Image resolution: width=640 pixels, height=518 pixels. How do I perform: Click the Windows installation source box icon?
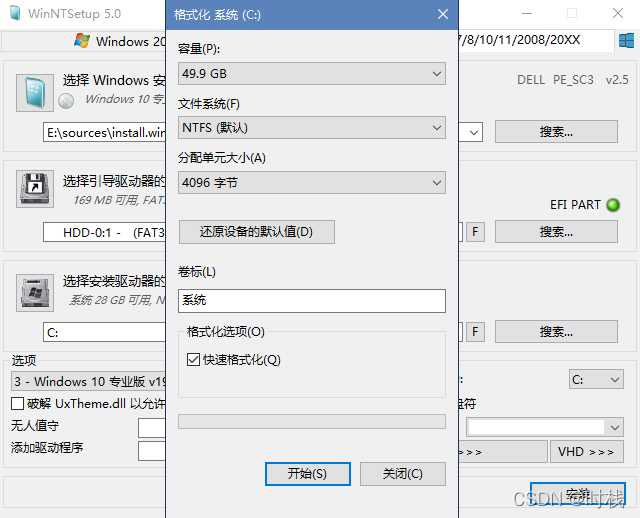[35, 93]
